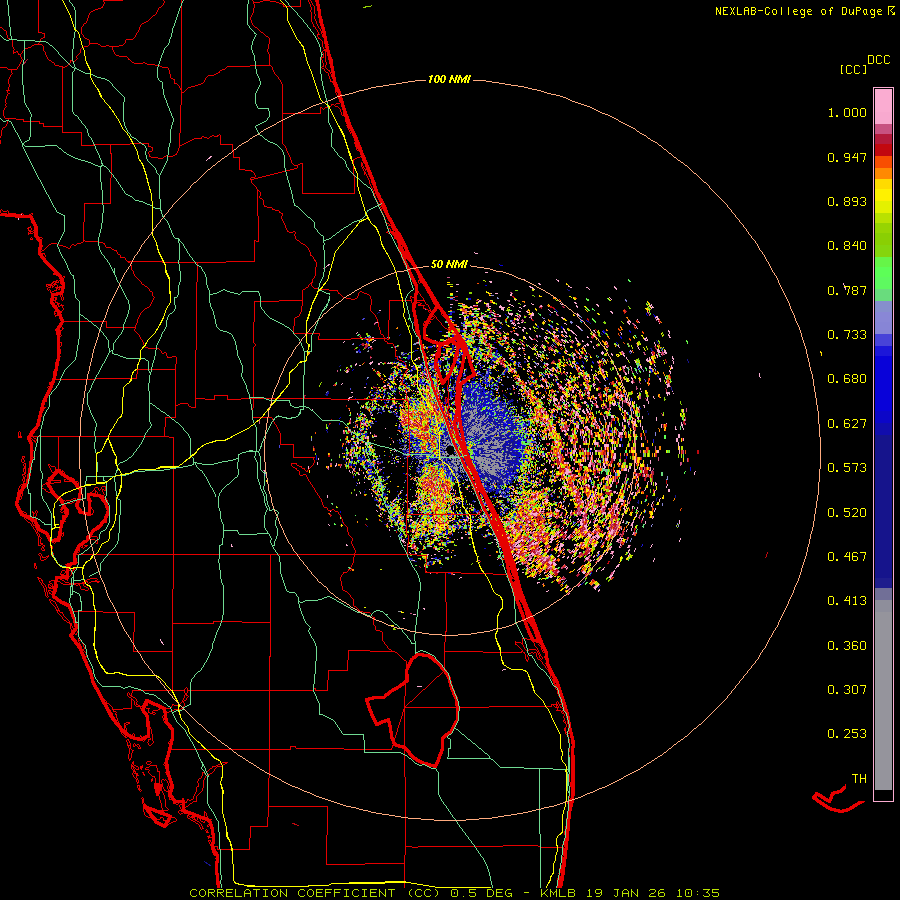Click the gray lower segment of the color bar
The width and height of the screenshot is (900, 900).
point(883,695)
